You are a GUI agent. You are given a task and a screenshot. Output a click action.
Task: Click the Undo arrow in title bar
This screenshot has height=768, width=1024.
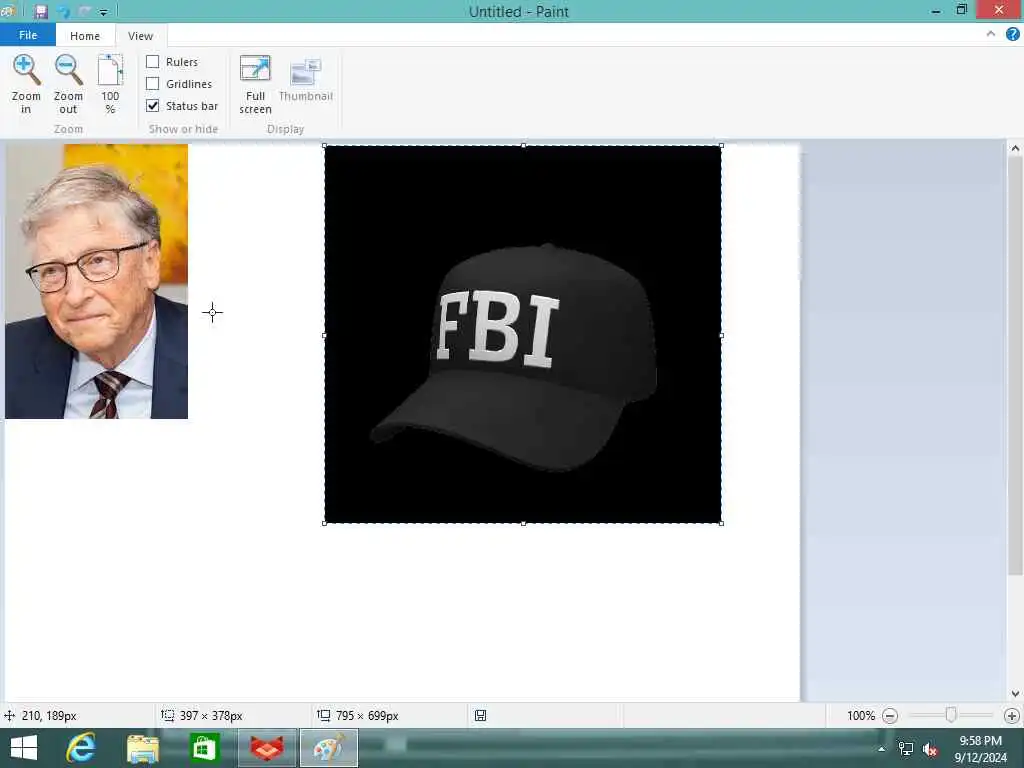63,11
